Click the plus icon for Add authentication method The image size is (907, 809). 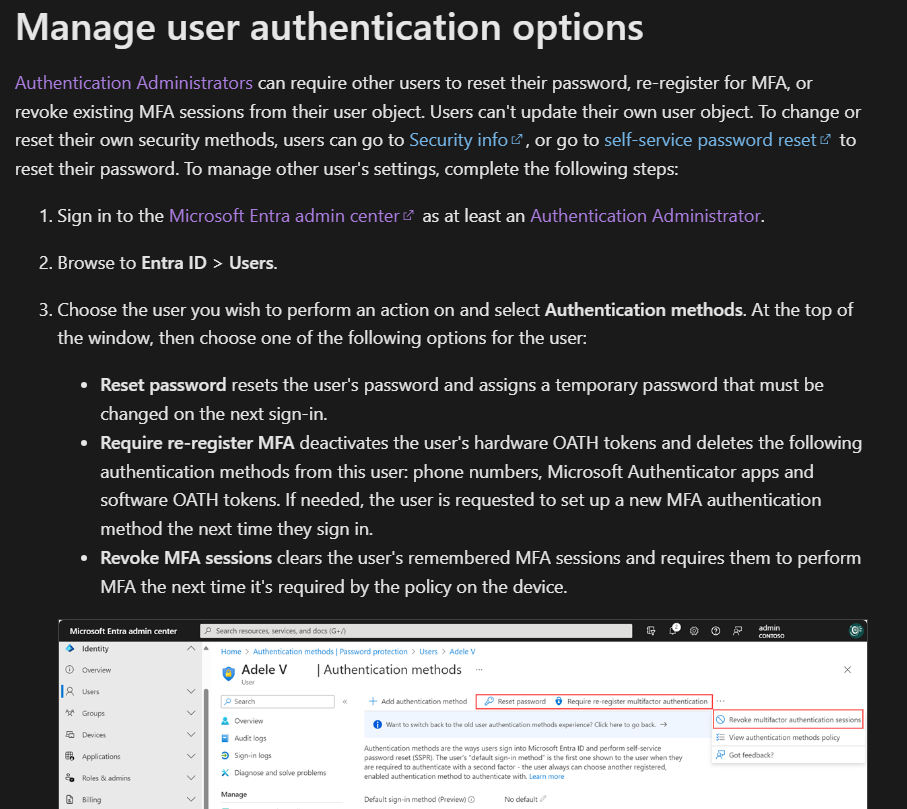pos(373,701)
